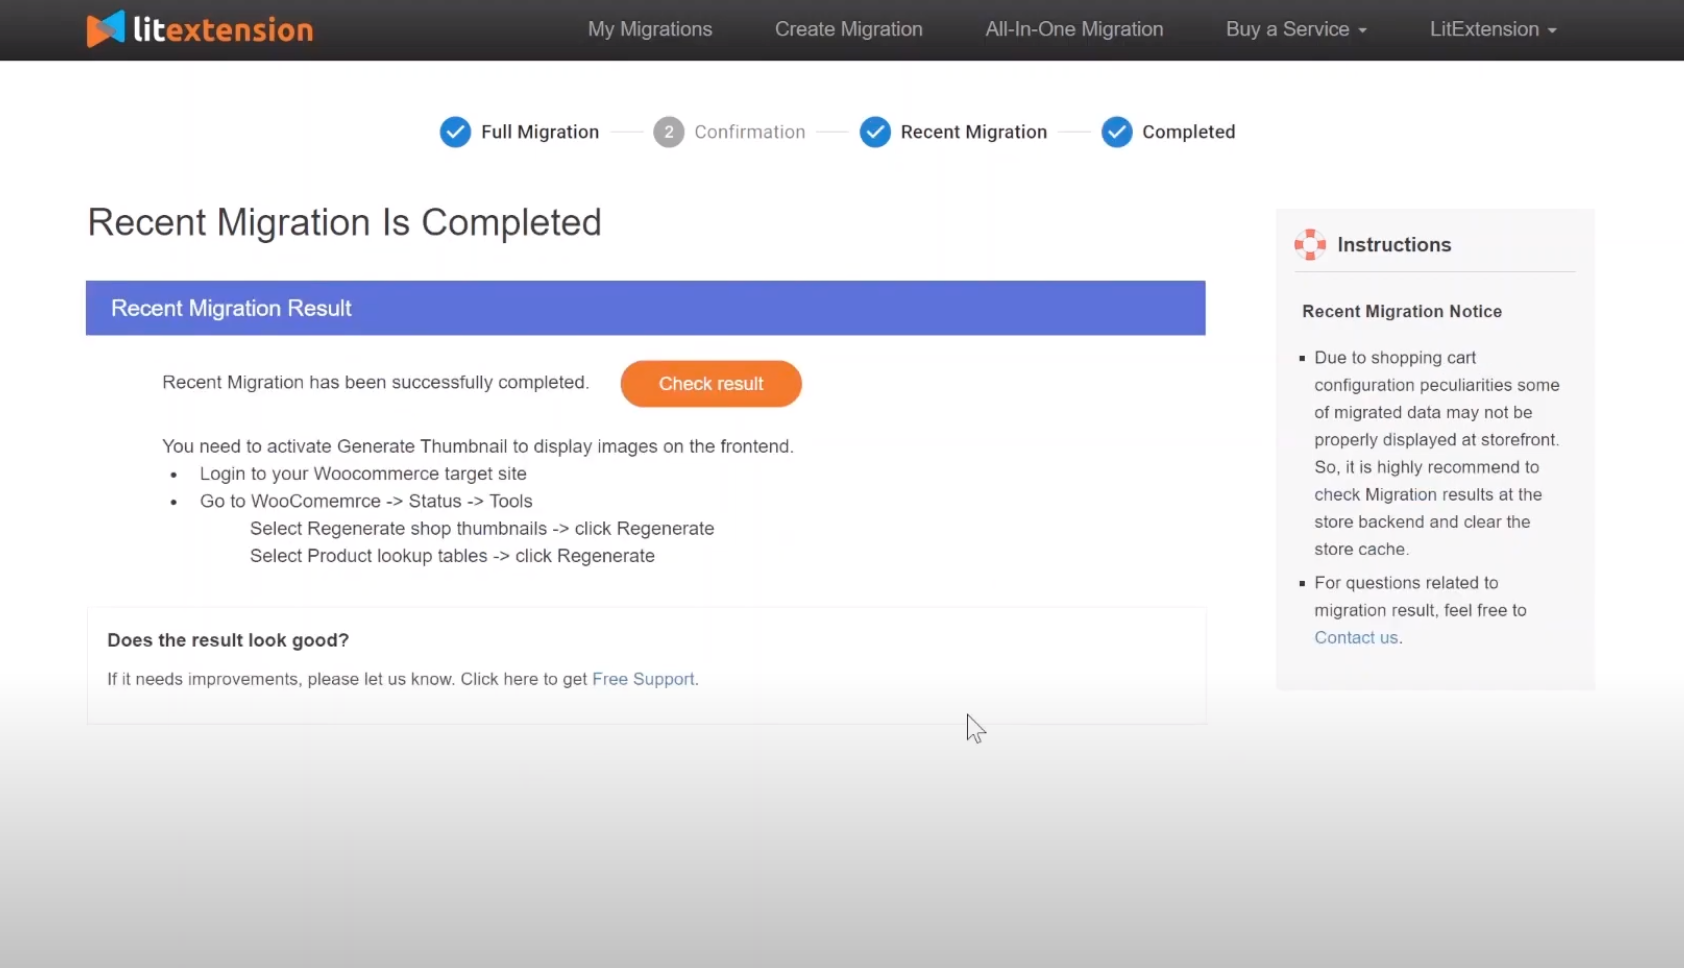1684x968 pixels.
Task: Click the Instructions panel title
Action: 1394,244
